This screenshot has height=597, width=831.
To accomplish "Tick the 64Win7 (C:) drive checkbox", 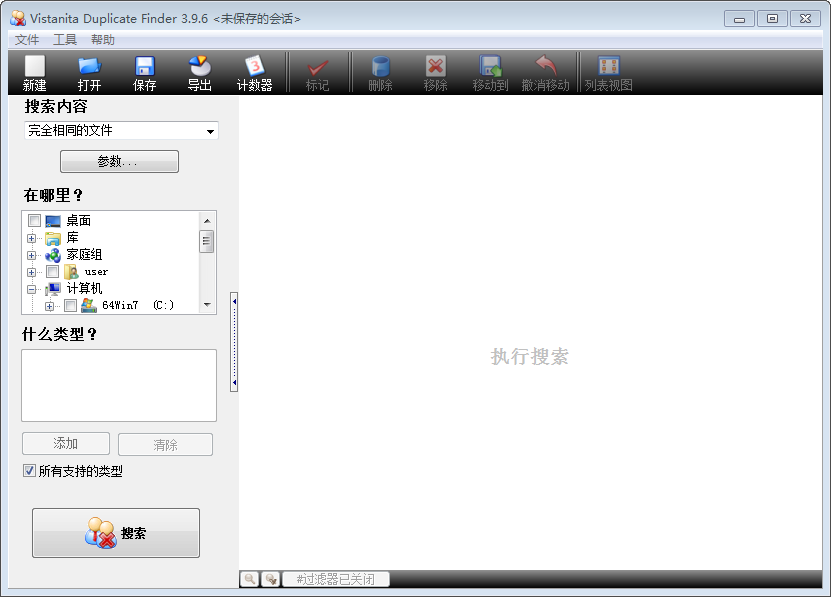I will pos(70,306).
